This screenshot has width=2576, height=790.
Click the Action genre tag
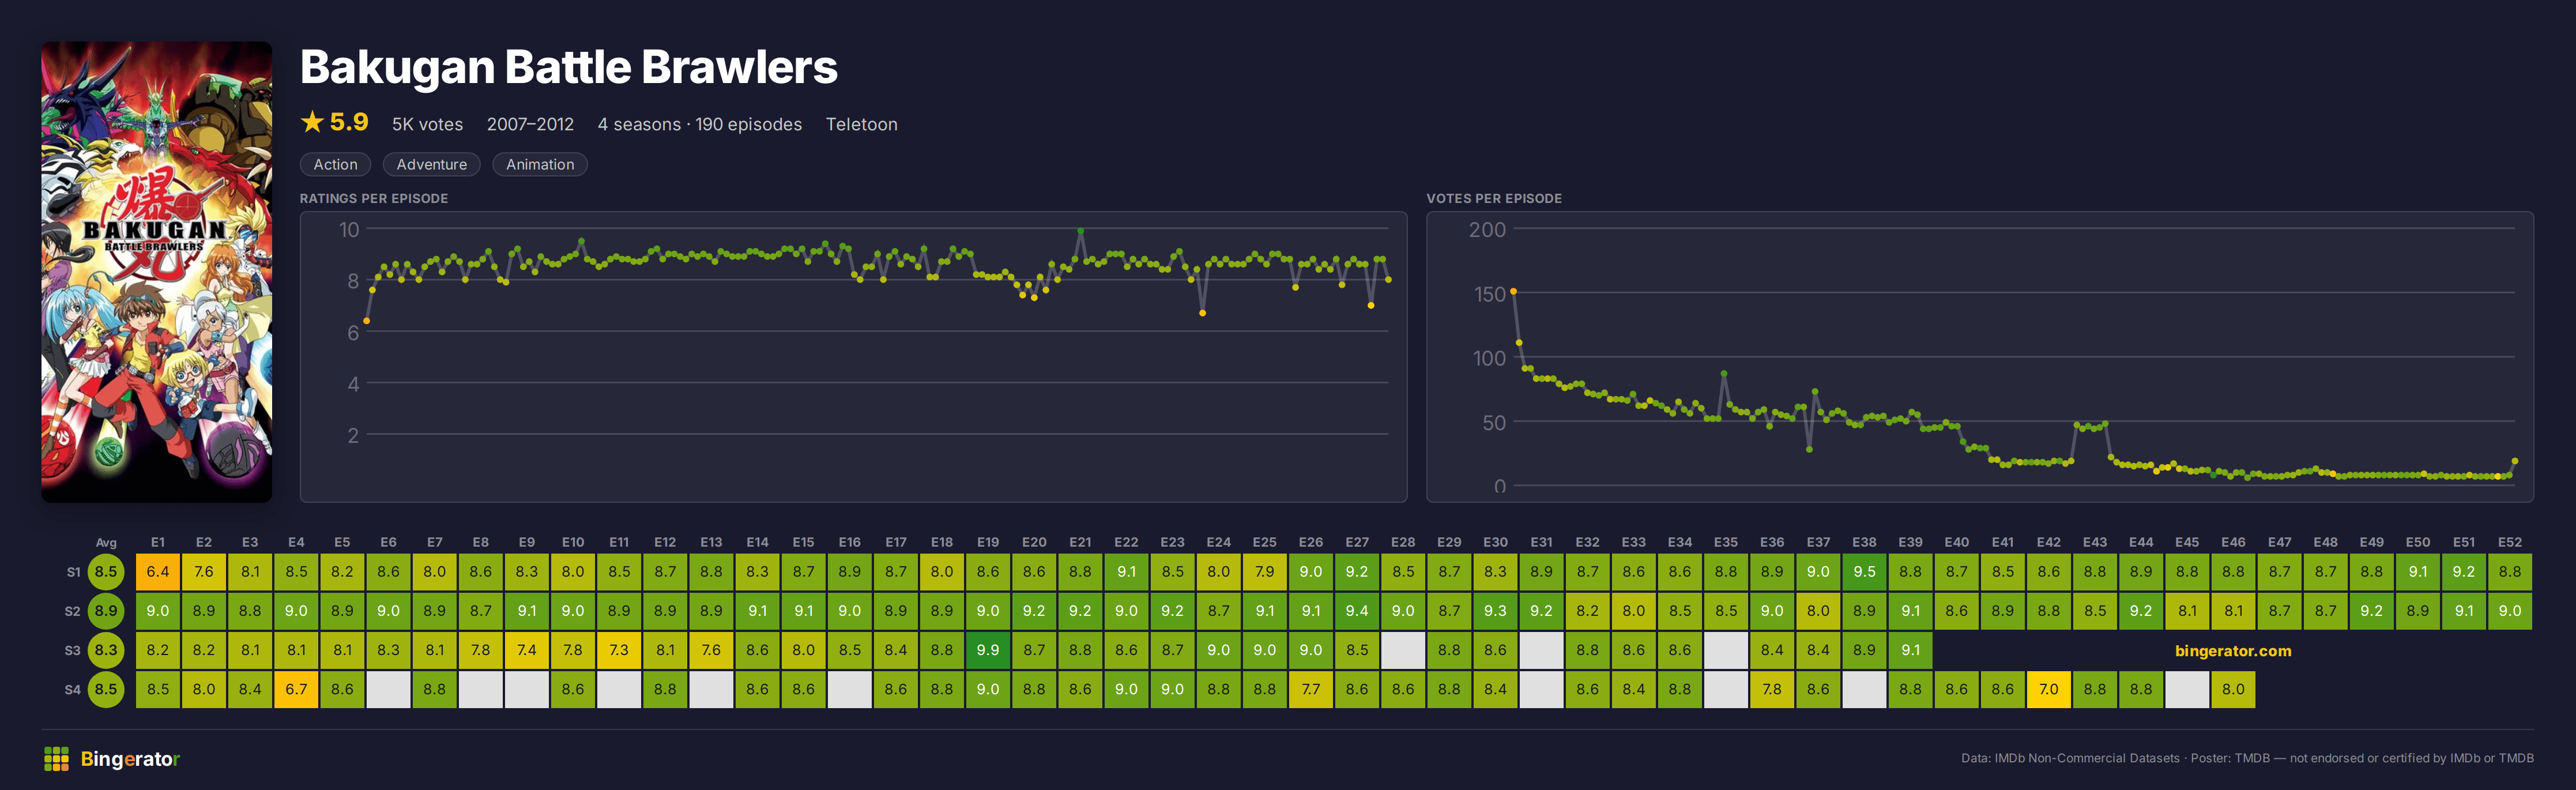point(335,165)
